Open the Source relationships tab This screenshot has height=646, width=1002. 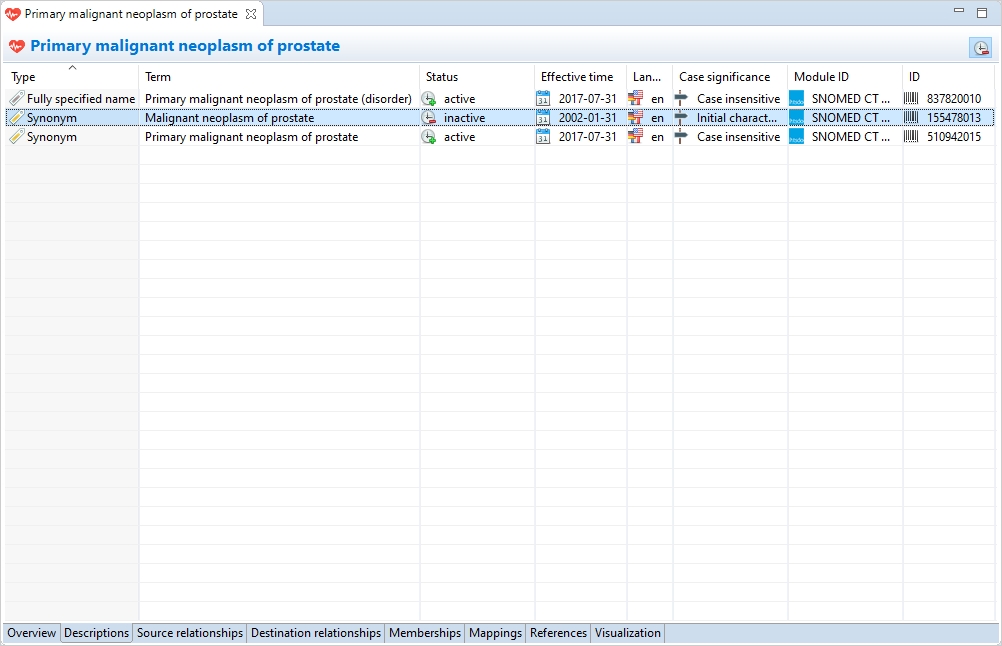(190, 633)
